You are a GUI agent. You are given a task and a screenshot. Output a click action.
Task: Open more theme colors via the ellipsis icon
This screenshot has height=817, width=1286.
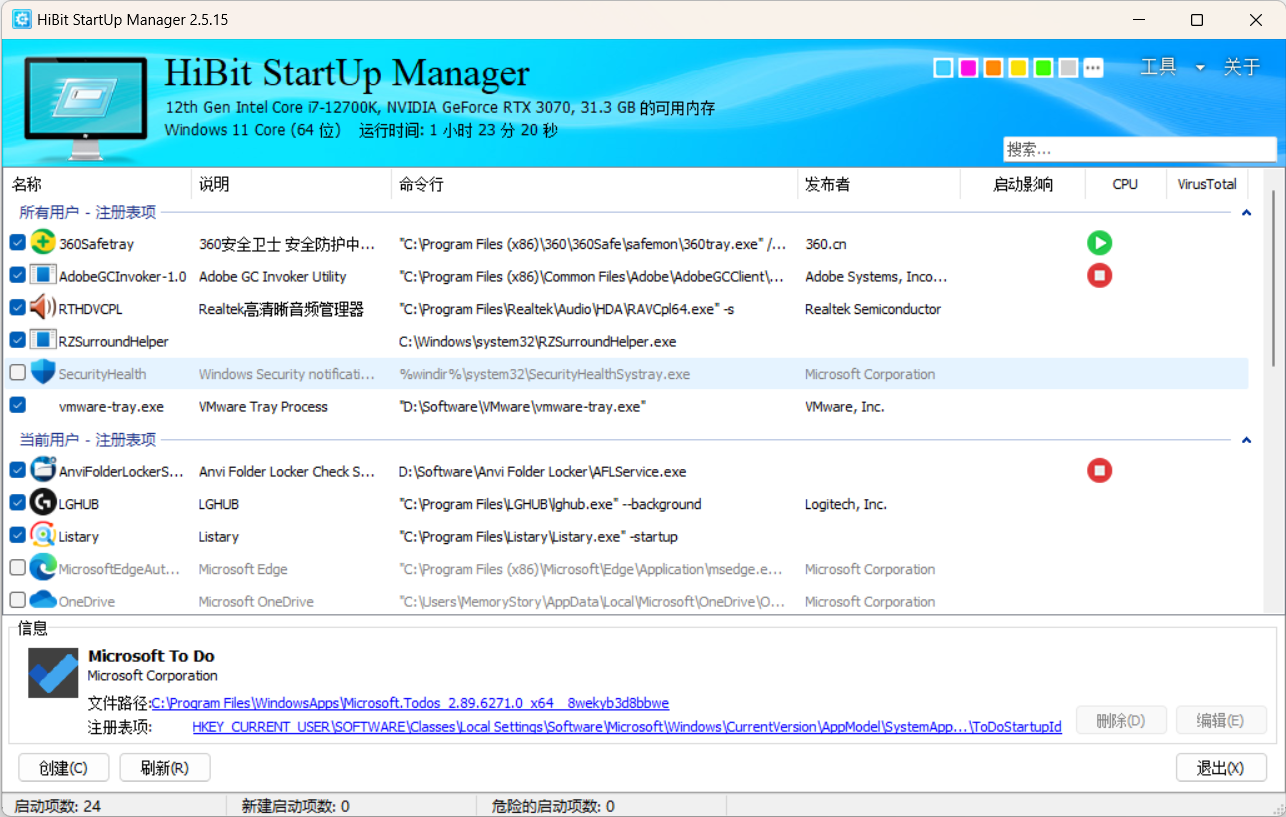coord(1093,68)
